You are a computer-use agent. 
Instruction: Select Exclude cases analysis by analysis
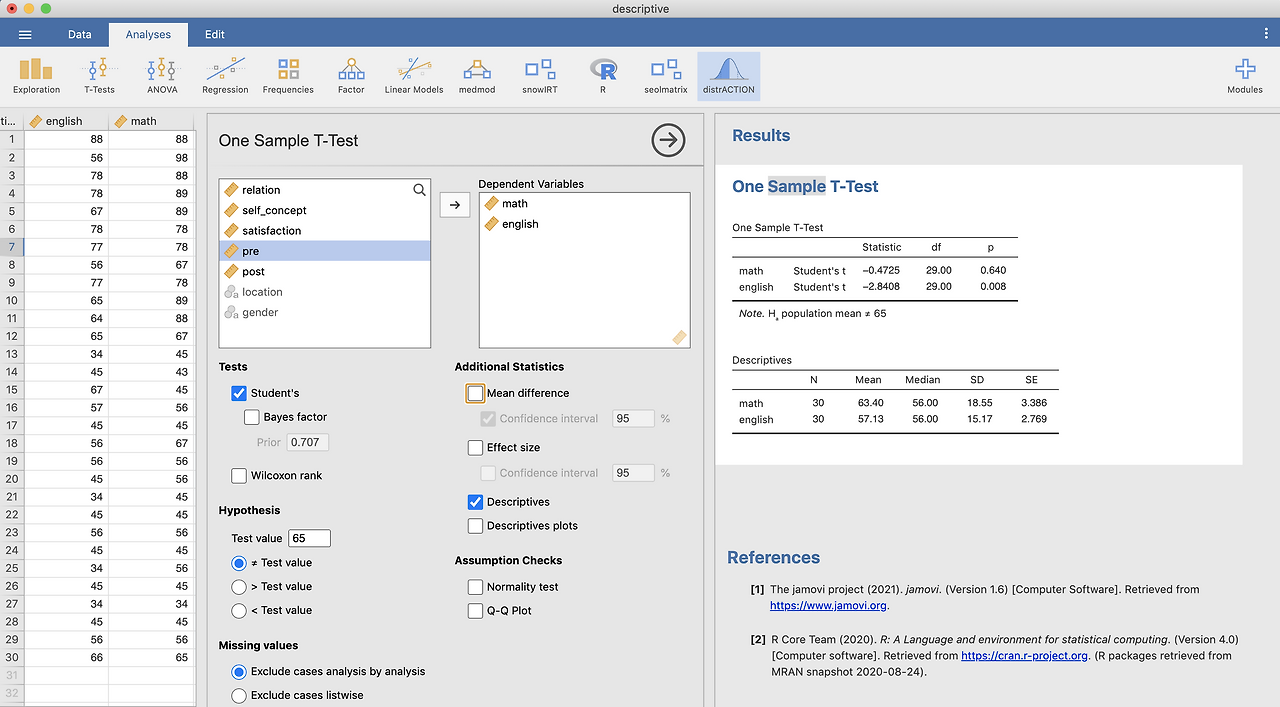click(x=239, y=672)
